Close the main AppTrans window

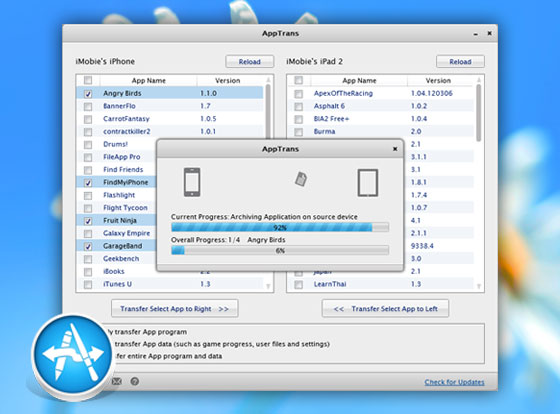tap(489, 33)
